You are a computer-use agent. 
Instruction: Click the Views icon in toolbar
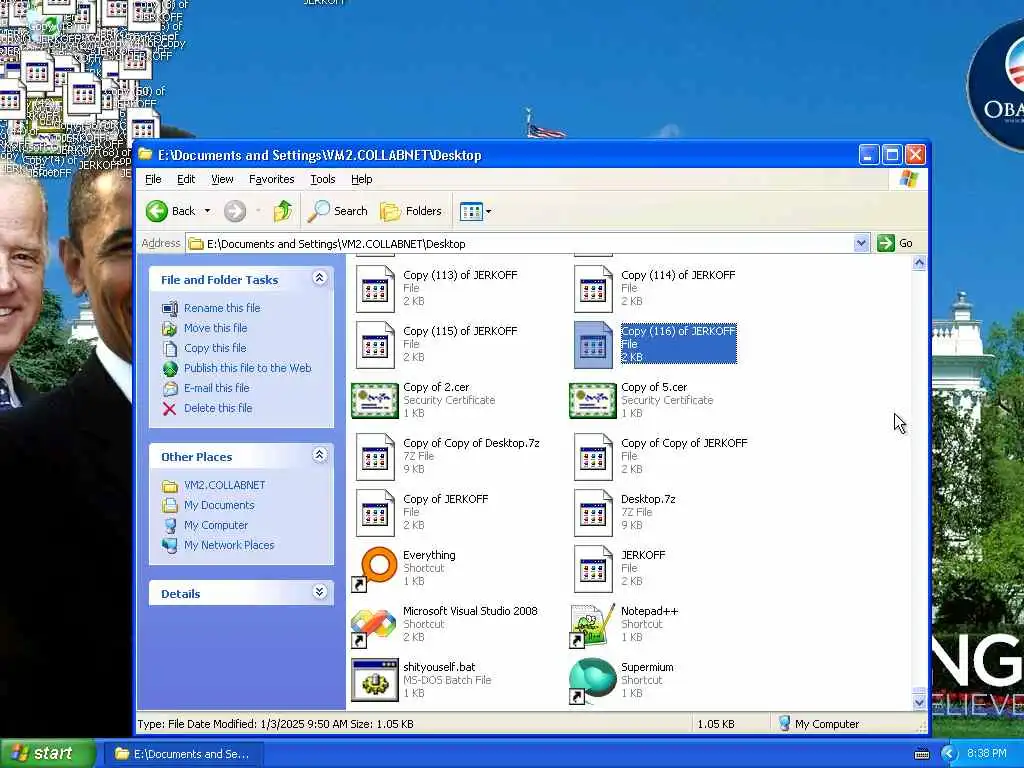tap(470, 211)
